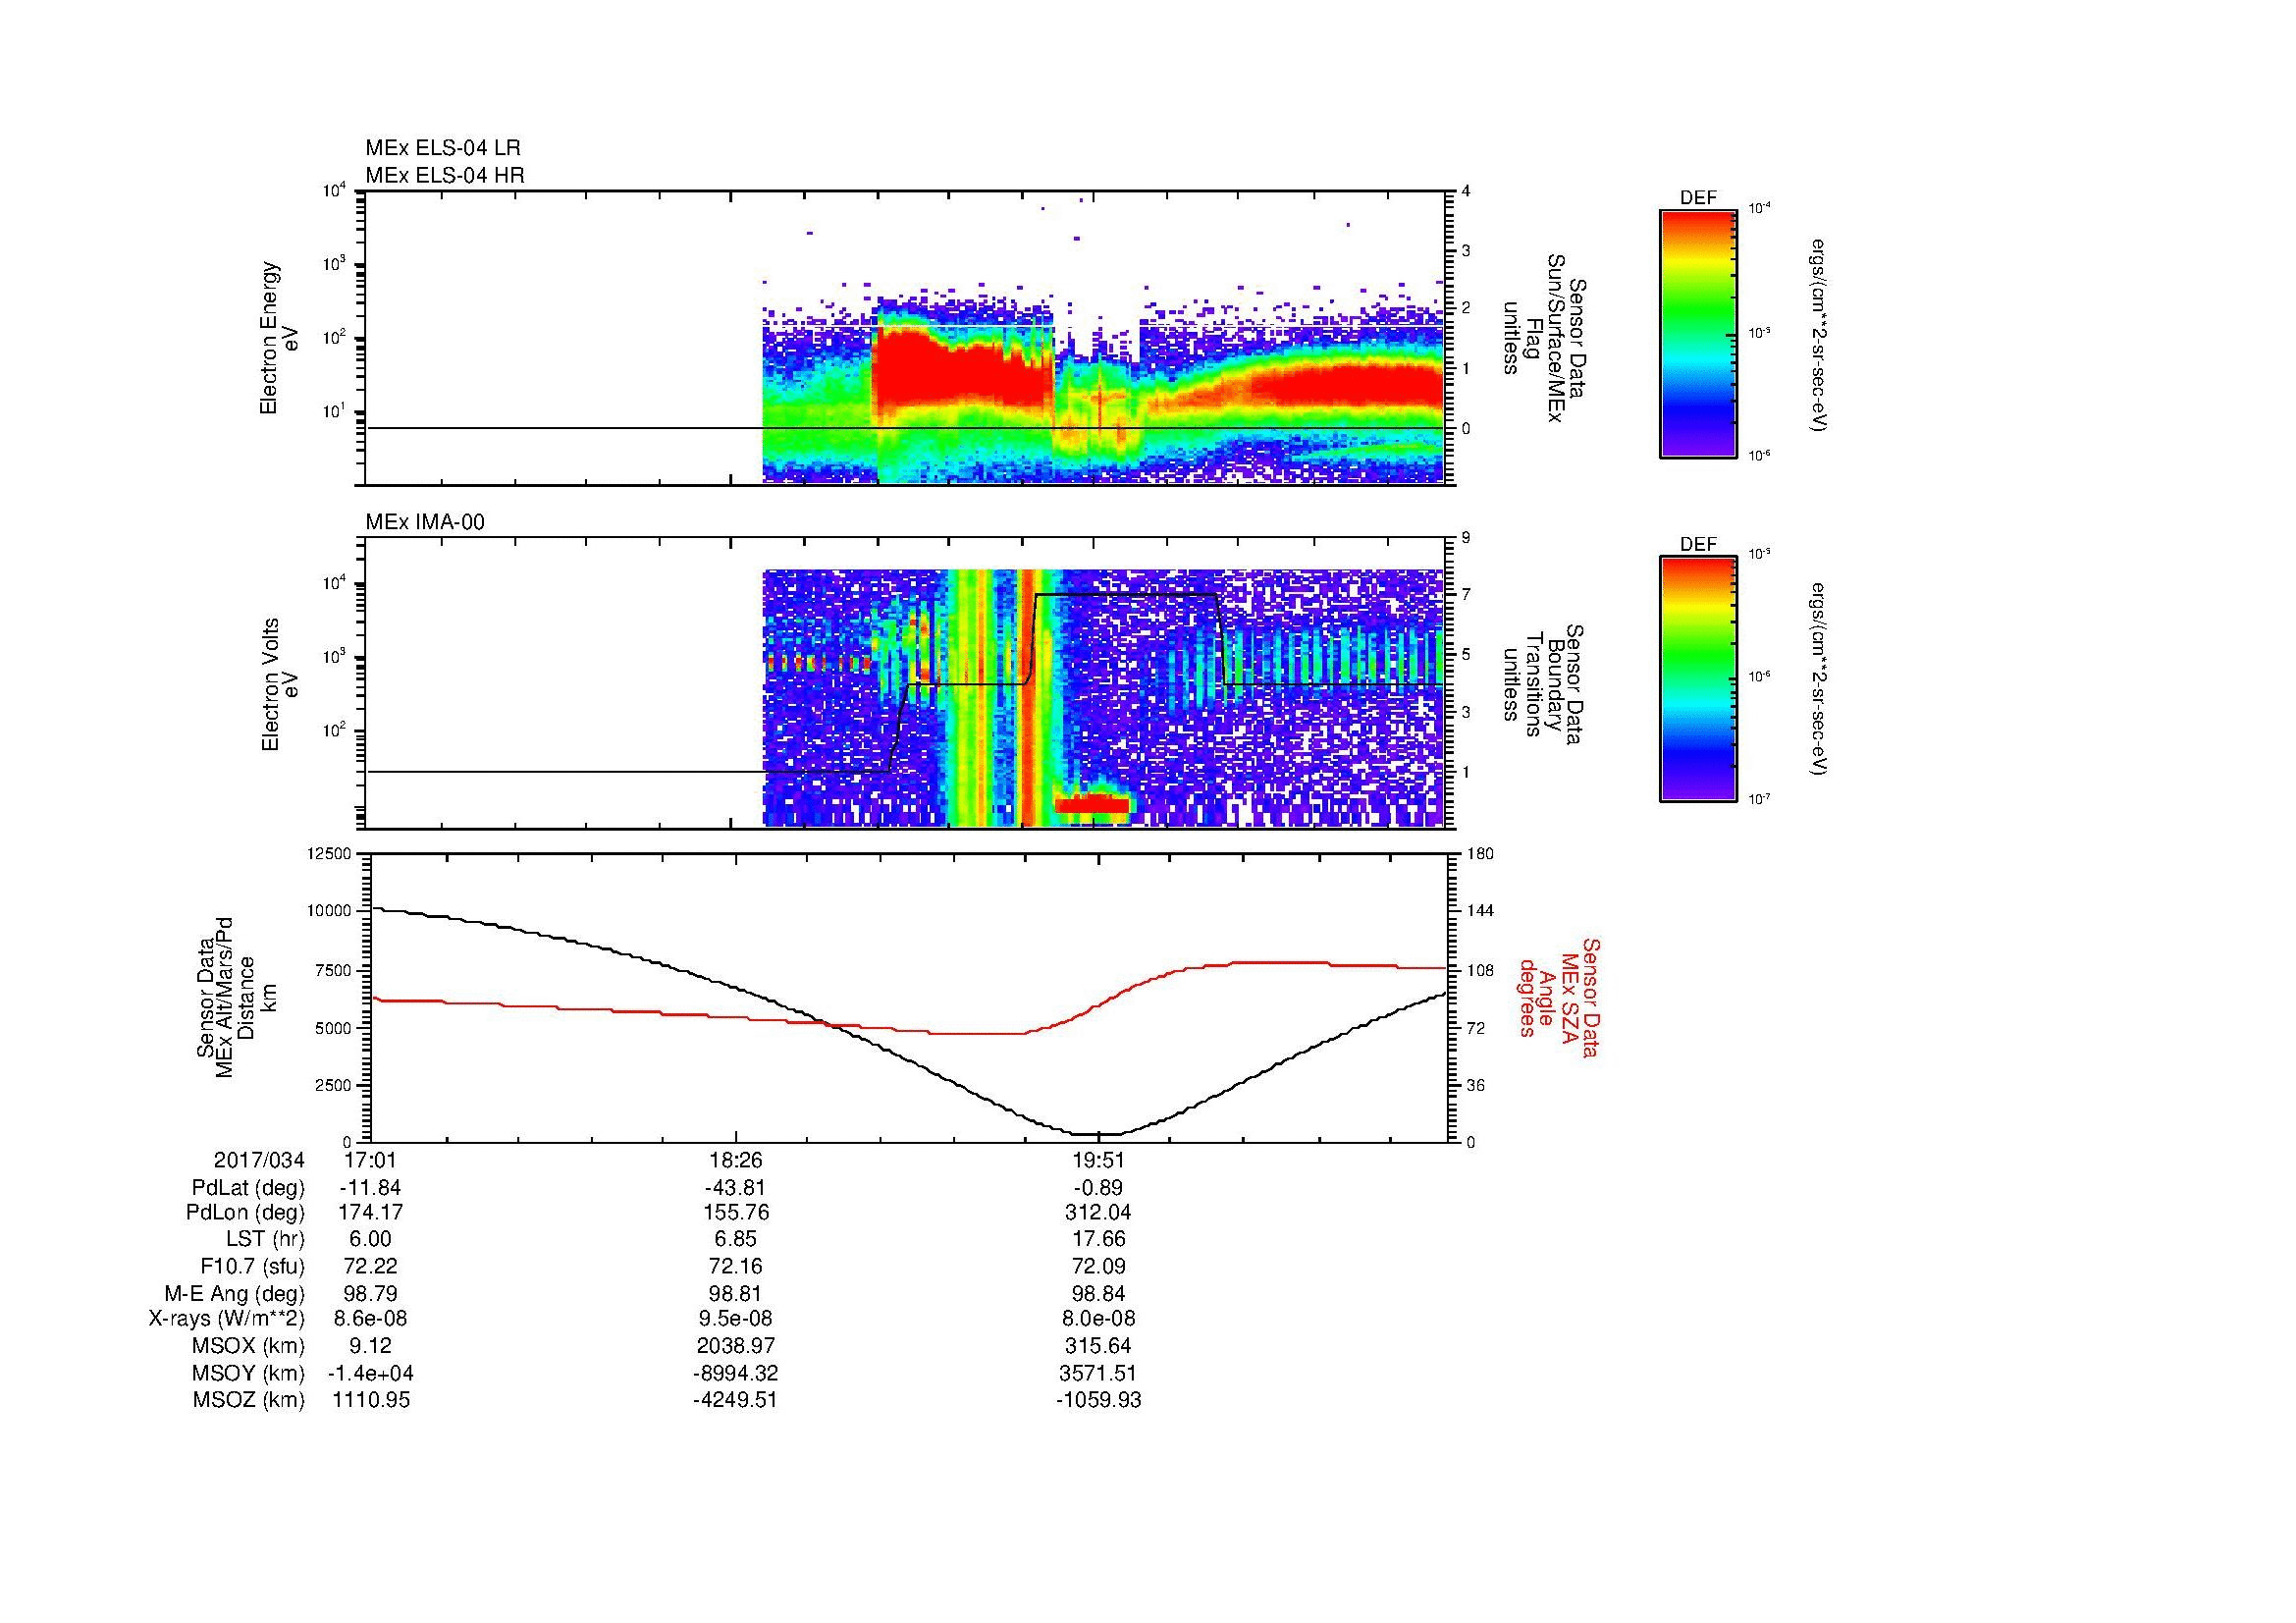
Task: Click the 'F10.7 (sfu)' row label
Action: point(253,1266)
